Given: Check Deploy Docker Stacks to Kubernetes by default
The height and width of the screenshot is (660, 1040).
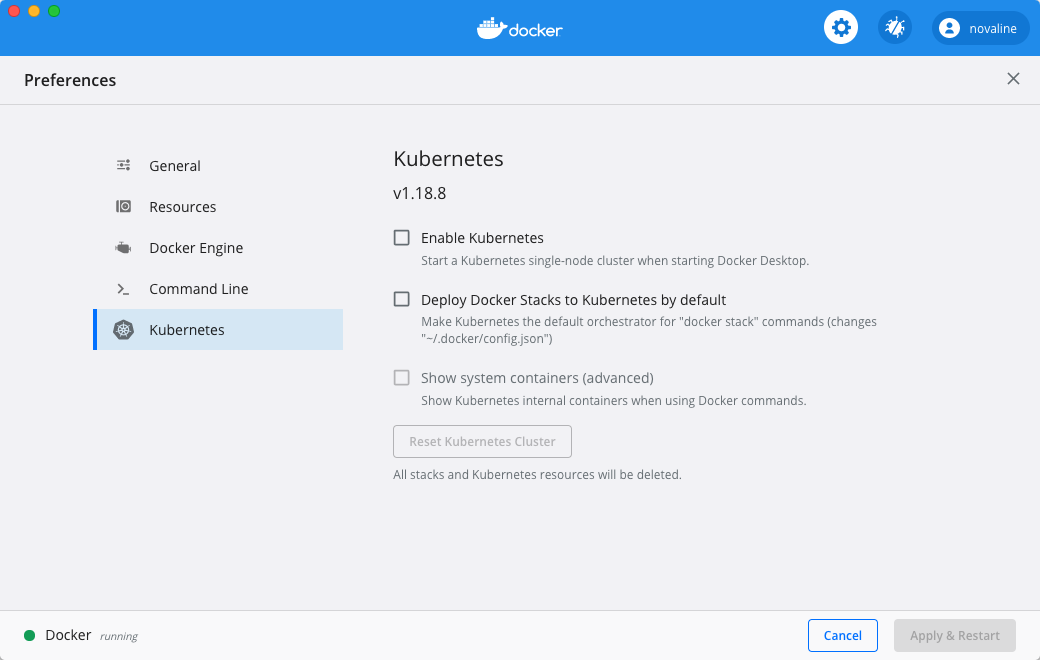Looking at the screenshot, I should tap(401, 299).
